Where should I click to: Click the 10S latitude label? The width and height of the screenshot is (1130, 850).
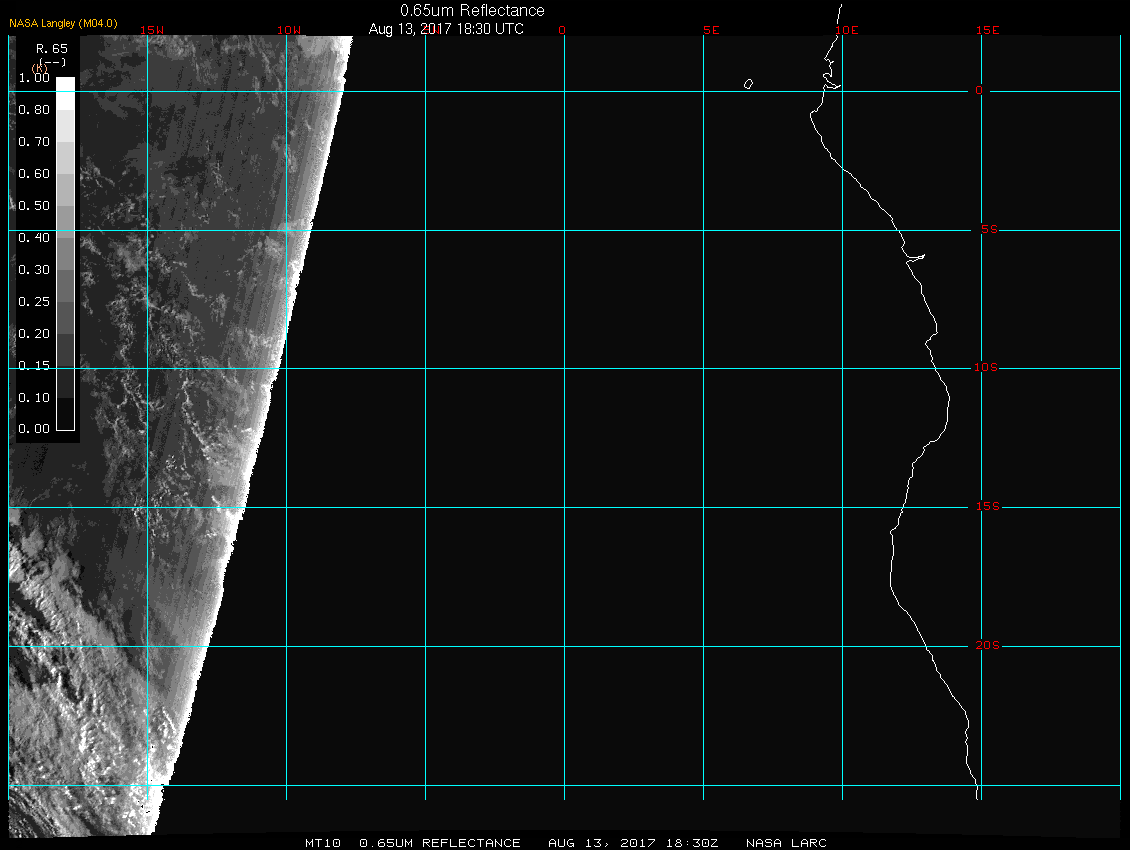pyautogui.click(x=986, y=368)
